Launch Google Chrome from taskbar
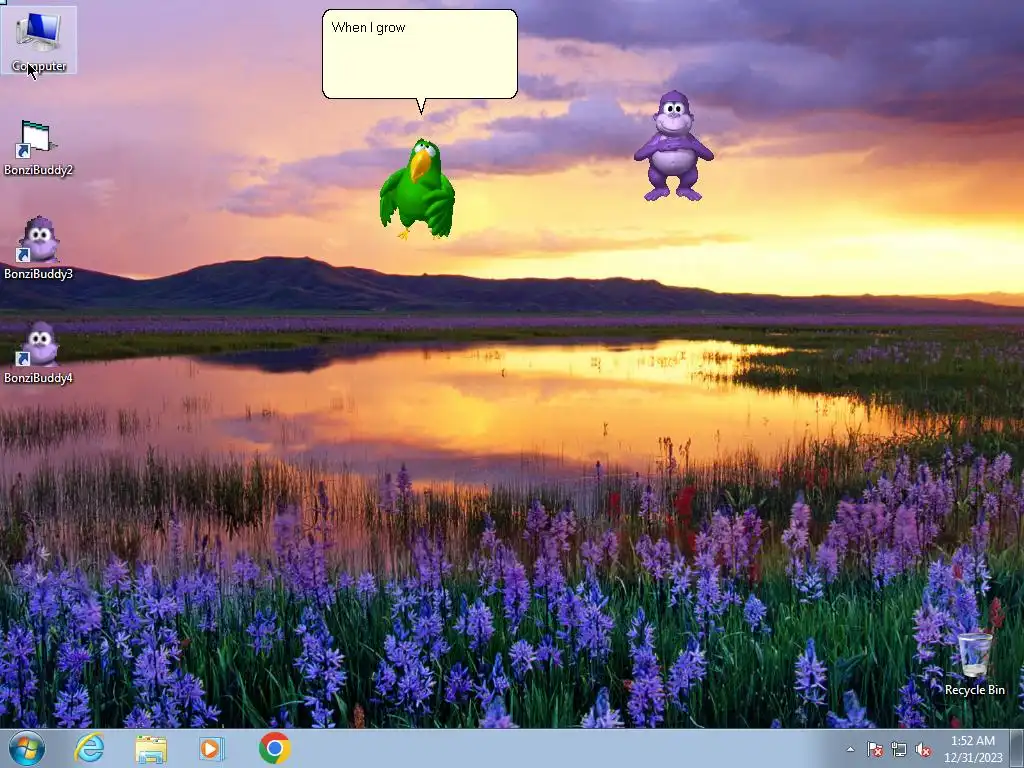The width and height of the screenshot is (1024, 768). click(x=274, y=748)
